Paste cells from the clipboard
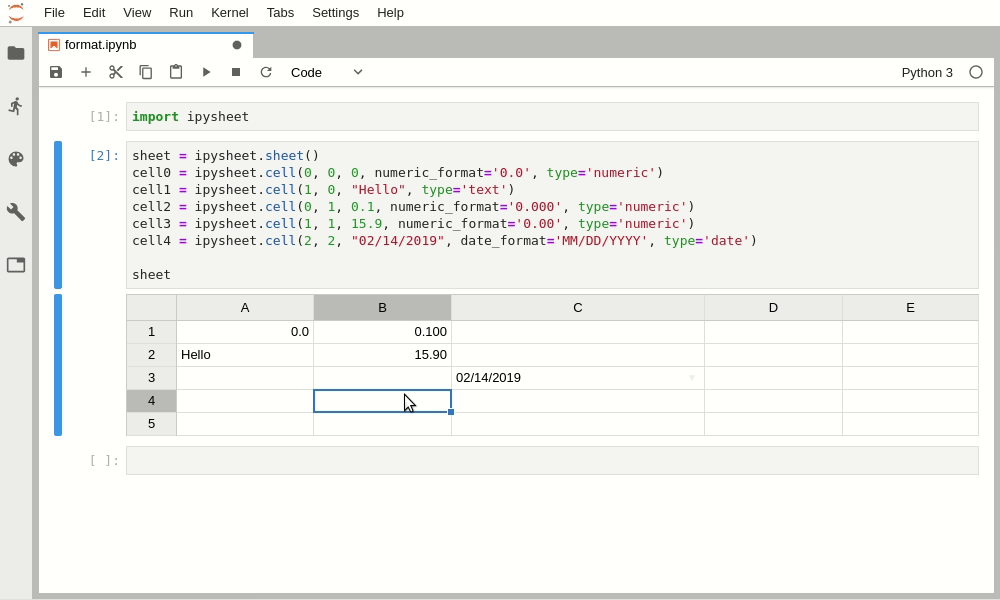The height and width of the screenshot is (600, 1000). 176,72
